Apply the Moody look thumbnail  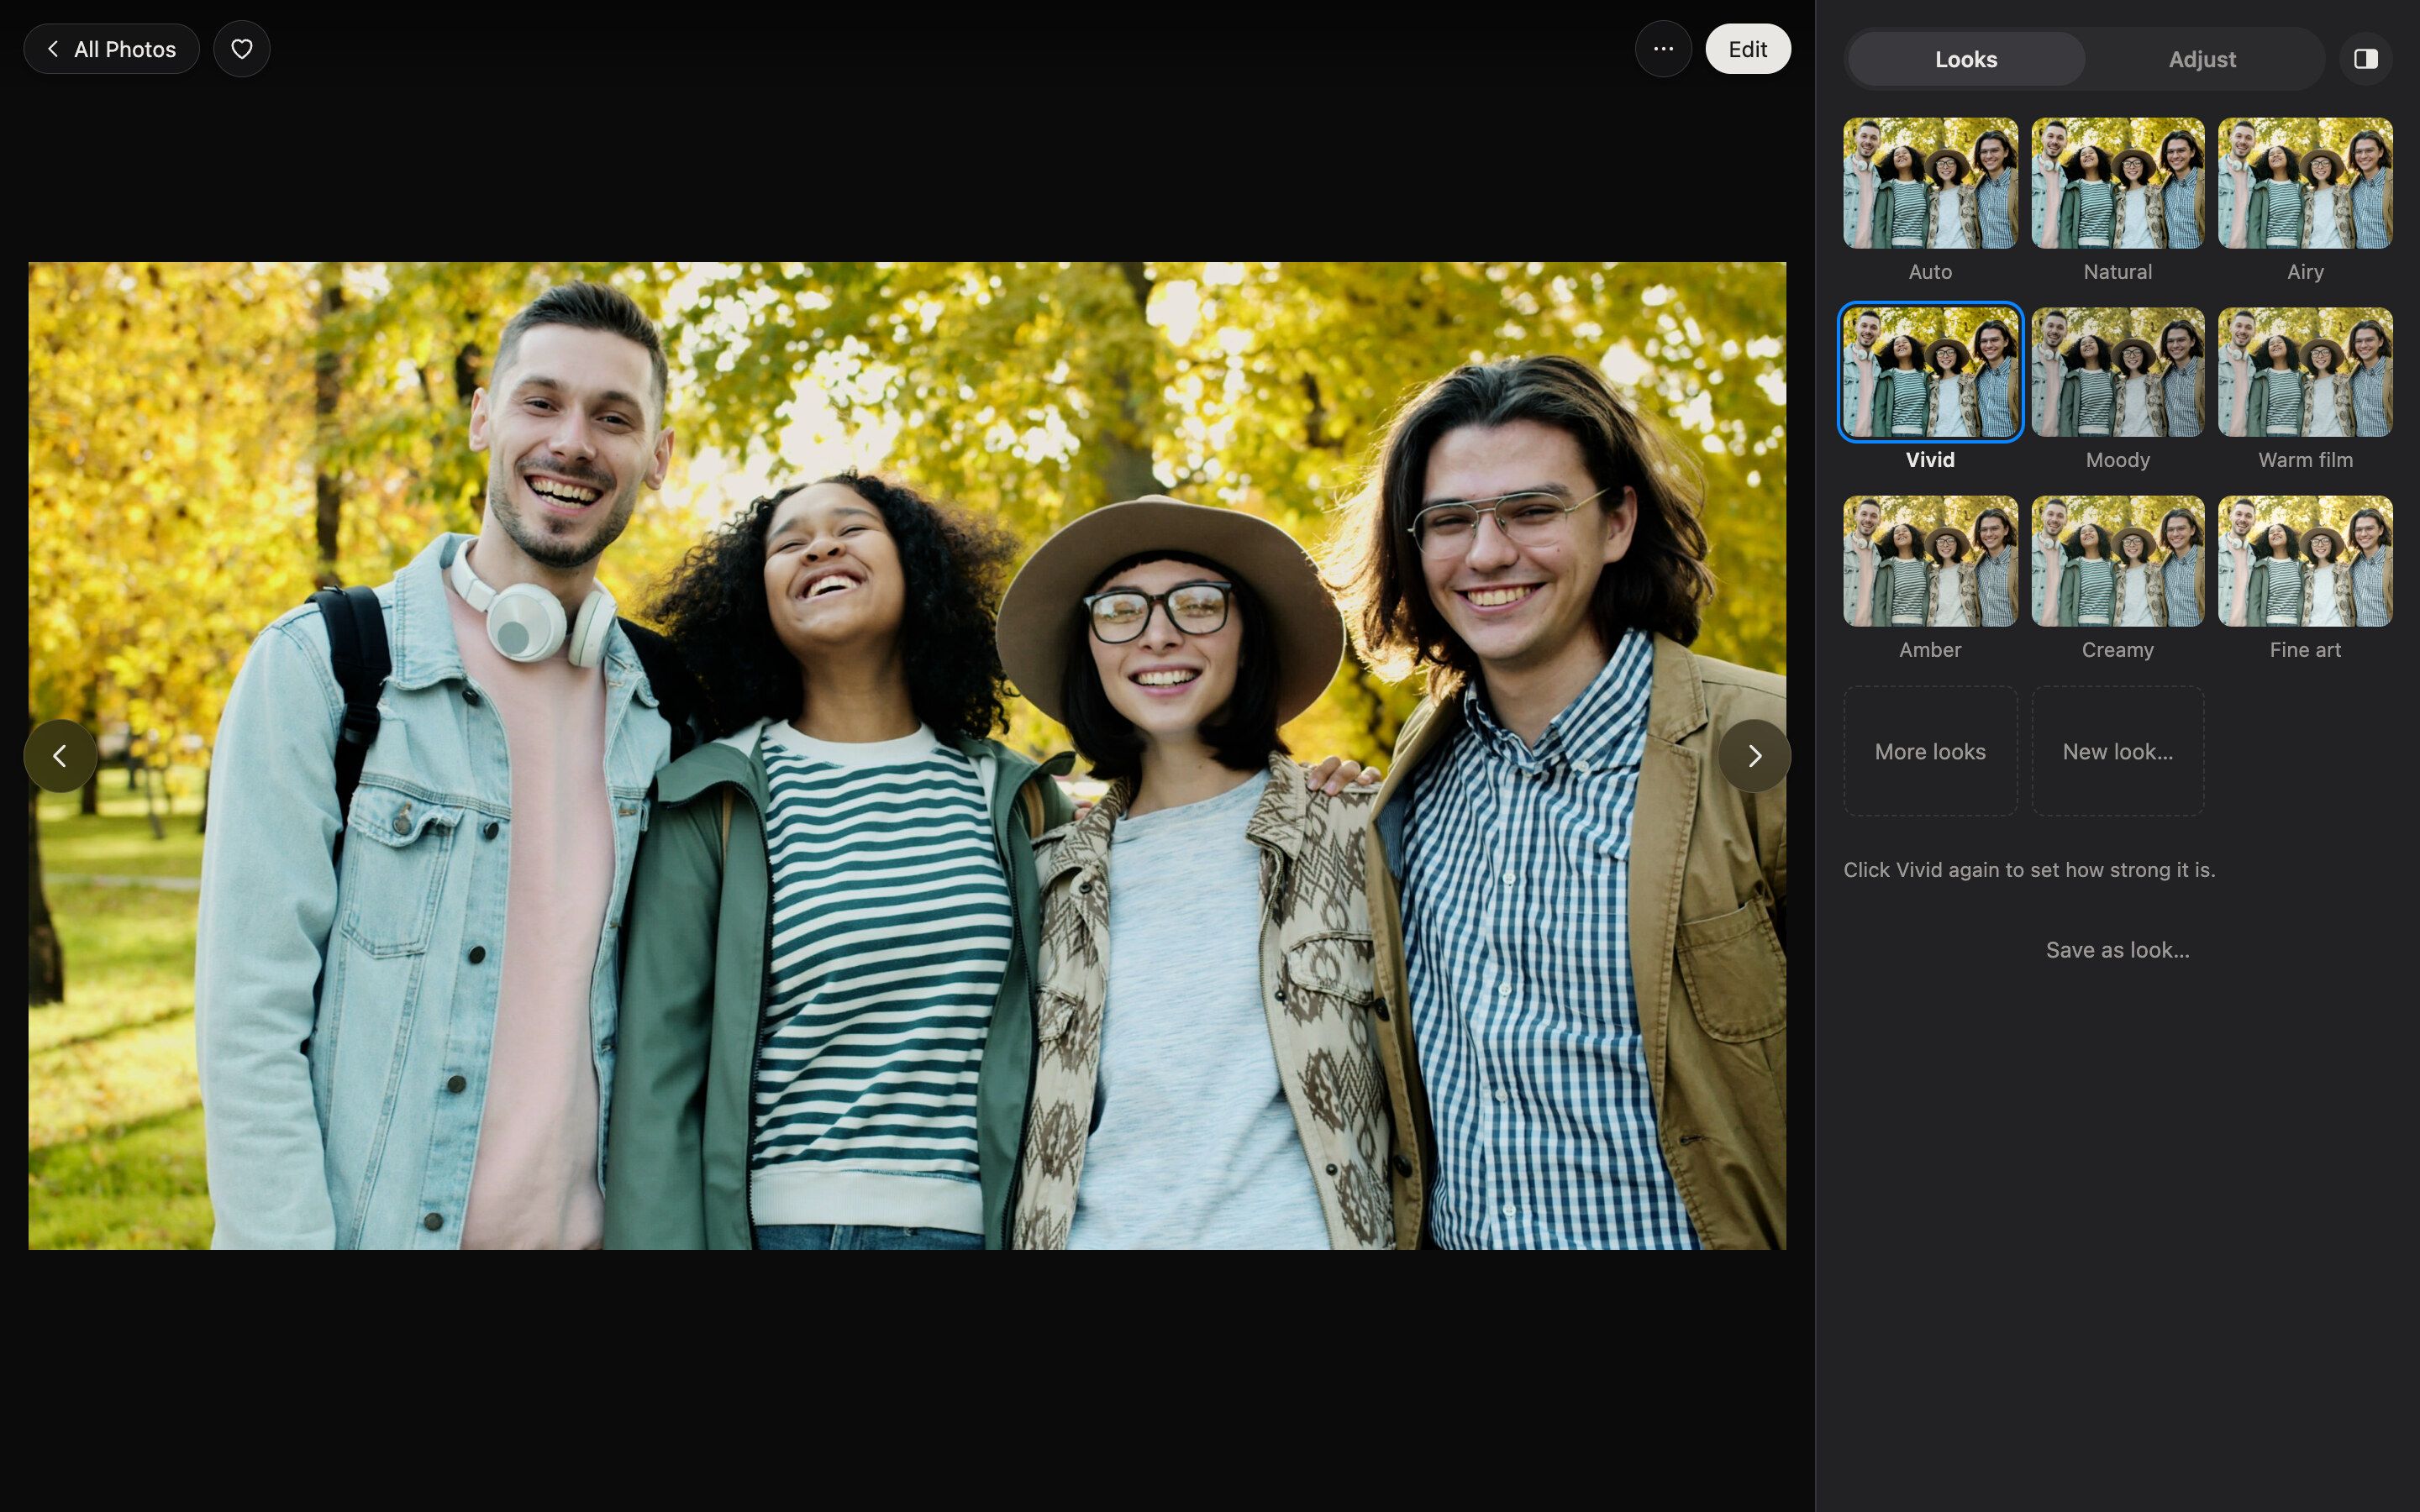pyautogui.click(x=2117, y=372)
